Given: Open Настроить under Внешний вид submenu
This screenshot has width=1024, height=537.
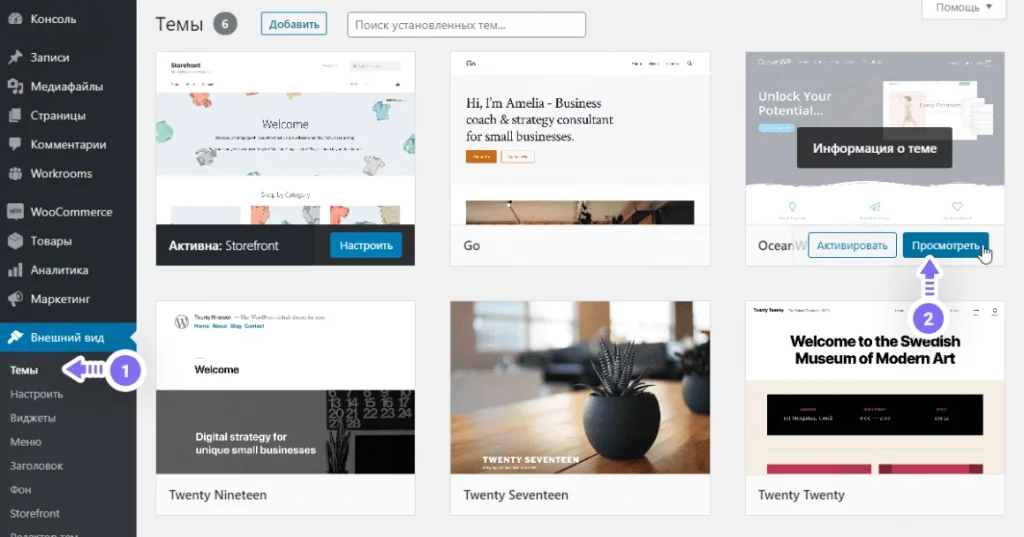Looking at the screenshot, I should pos(37,394).
